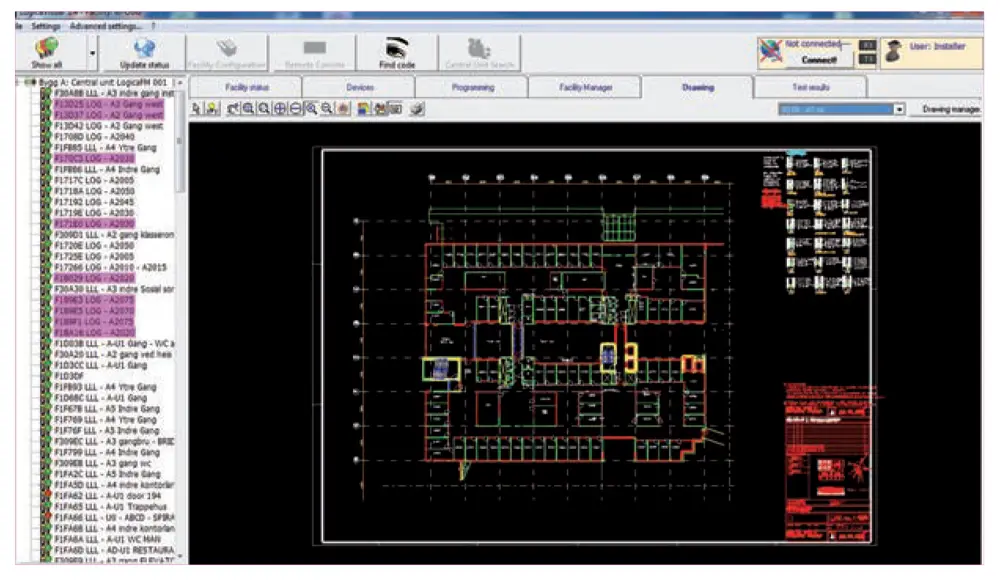Click the Drawing manager button
Screen dimensions: 1000x580
950,108
